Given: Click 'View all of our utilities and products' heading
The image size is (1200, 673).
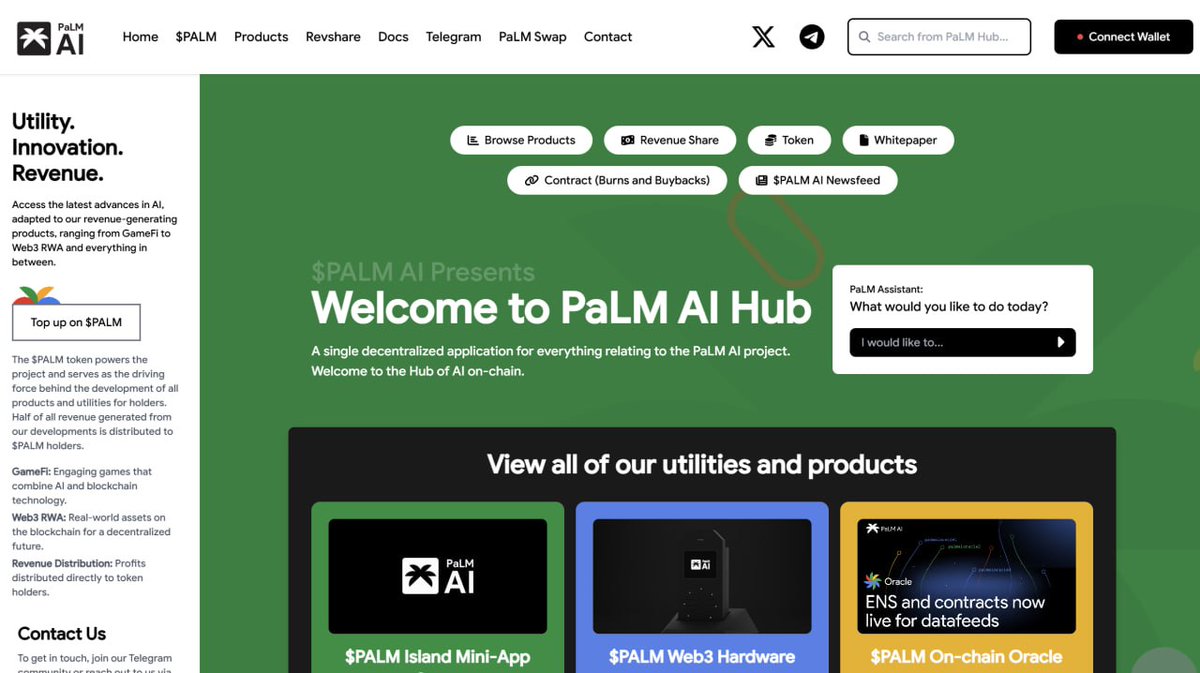Looking at the screenshot, I should (x=702, y=465).
